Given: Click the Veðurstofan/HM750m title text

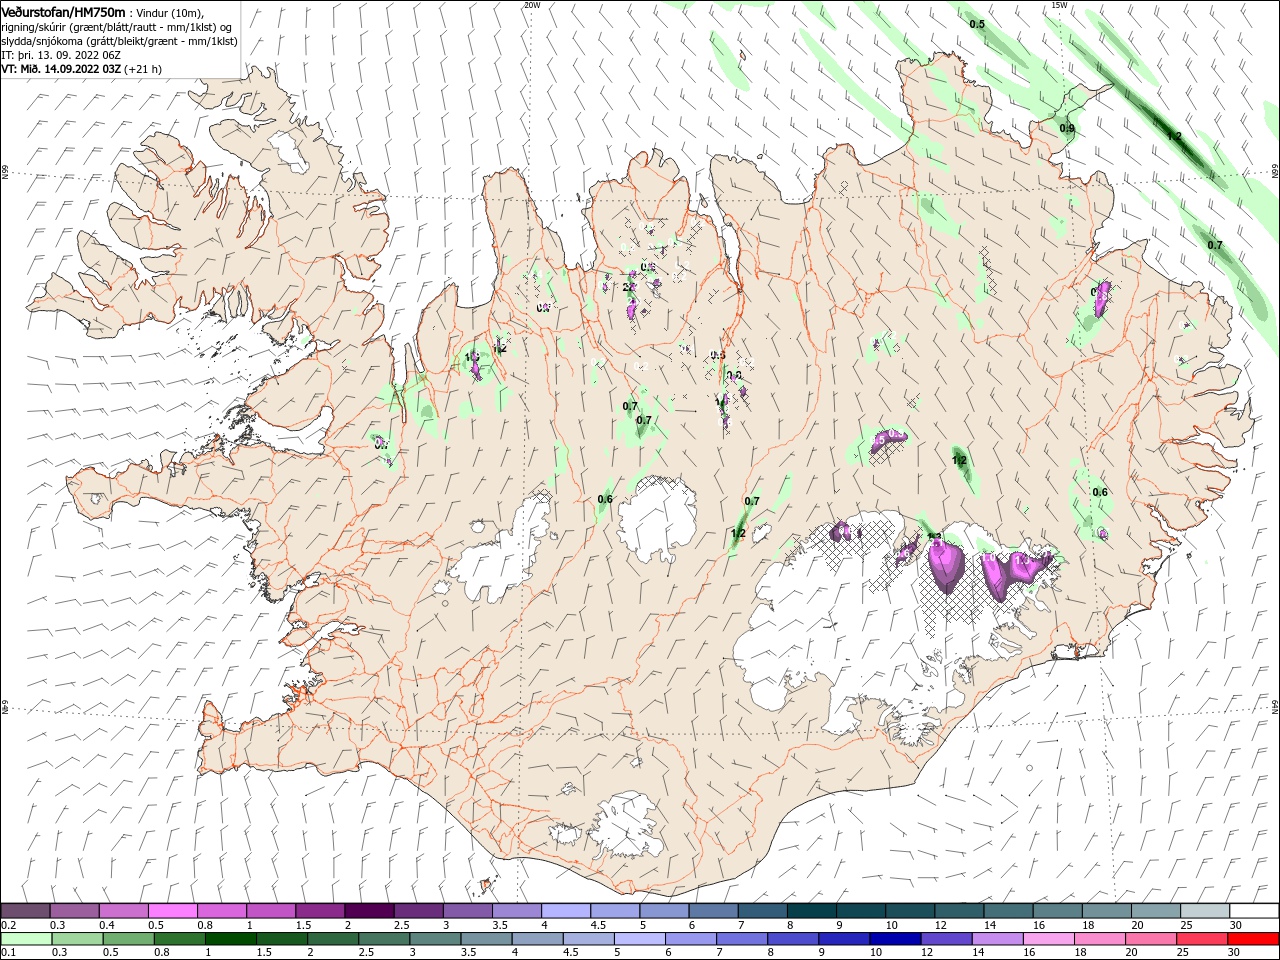Looking at the screenshot, I should coord(63,12).
